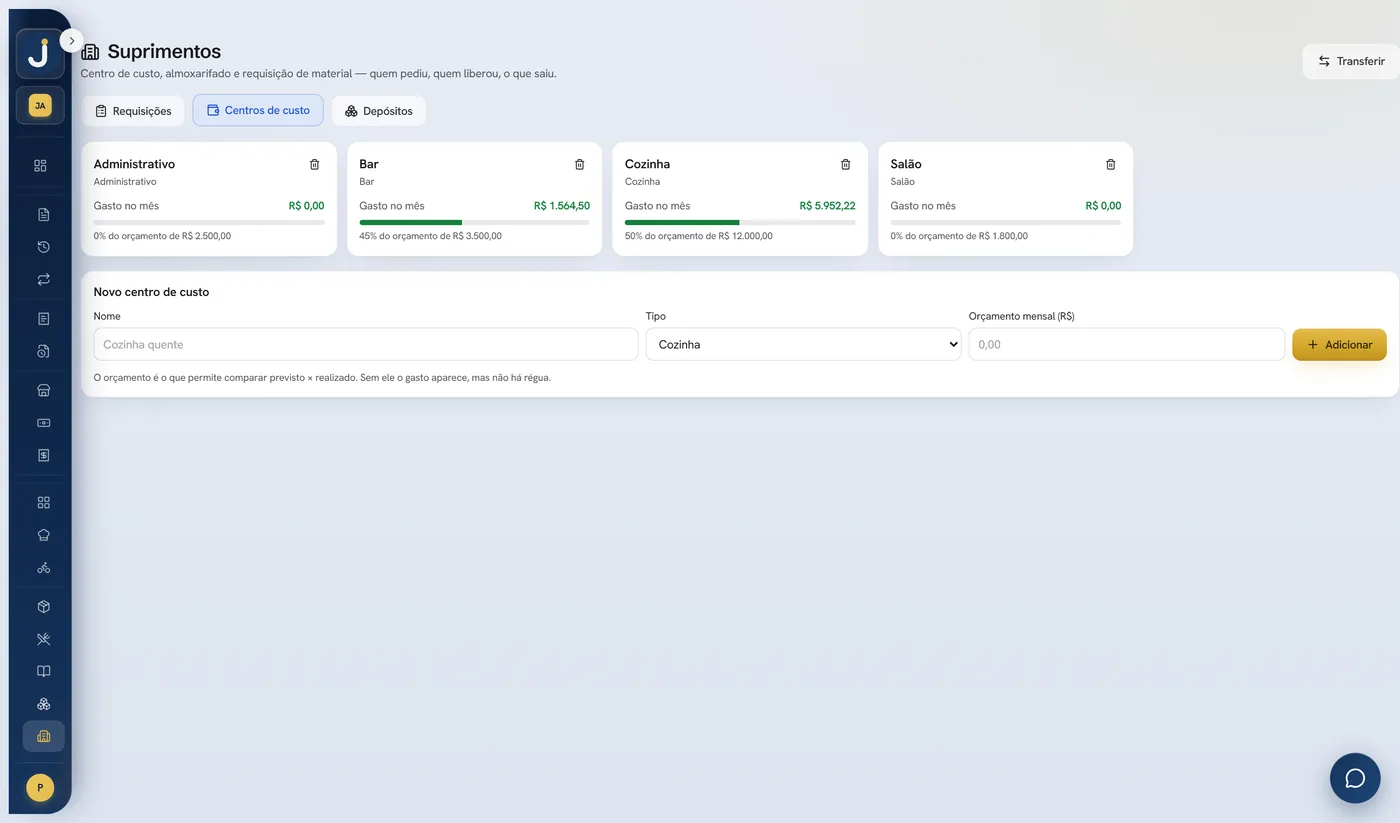Viewport: 1400px width, 823px height.
Task: Click the R$ 1.564,50 Bar amount
Action: (x=562, y=206)
